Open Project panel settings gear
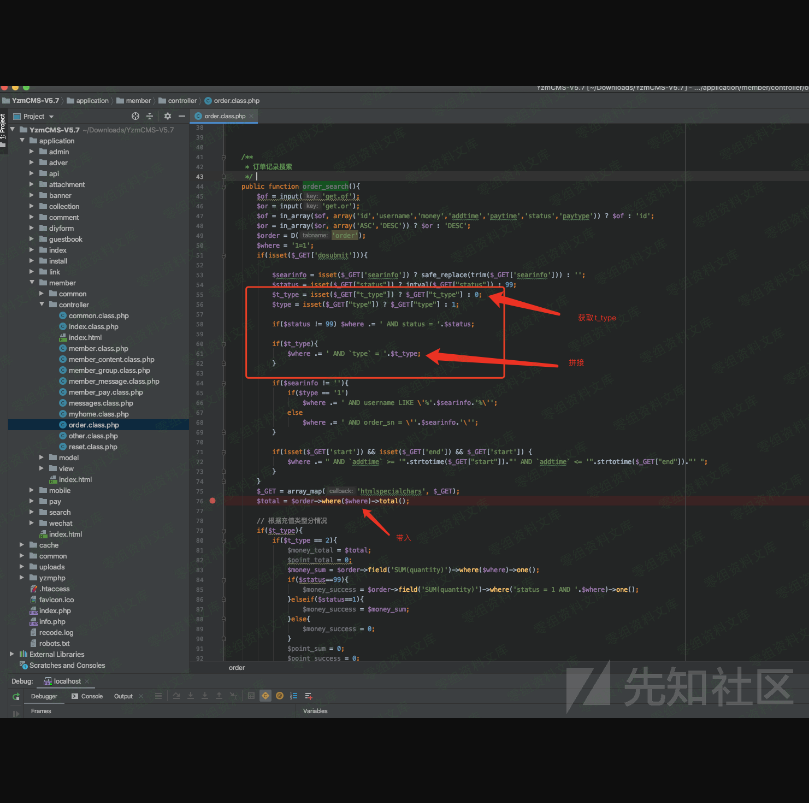This screenshot has height=803, width=809. 167,116
